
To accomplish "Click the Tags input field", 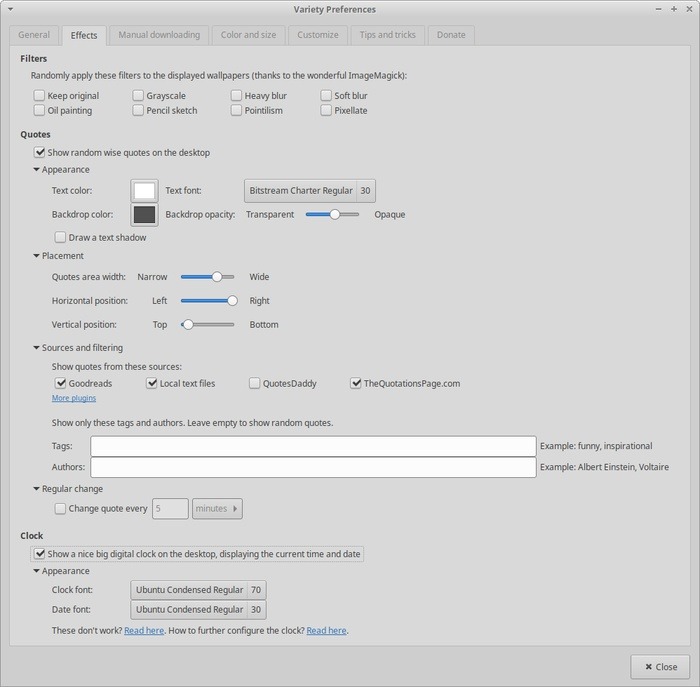I will tap(313, 446).
